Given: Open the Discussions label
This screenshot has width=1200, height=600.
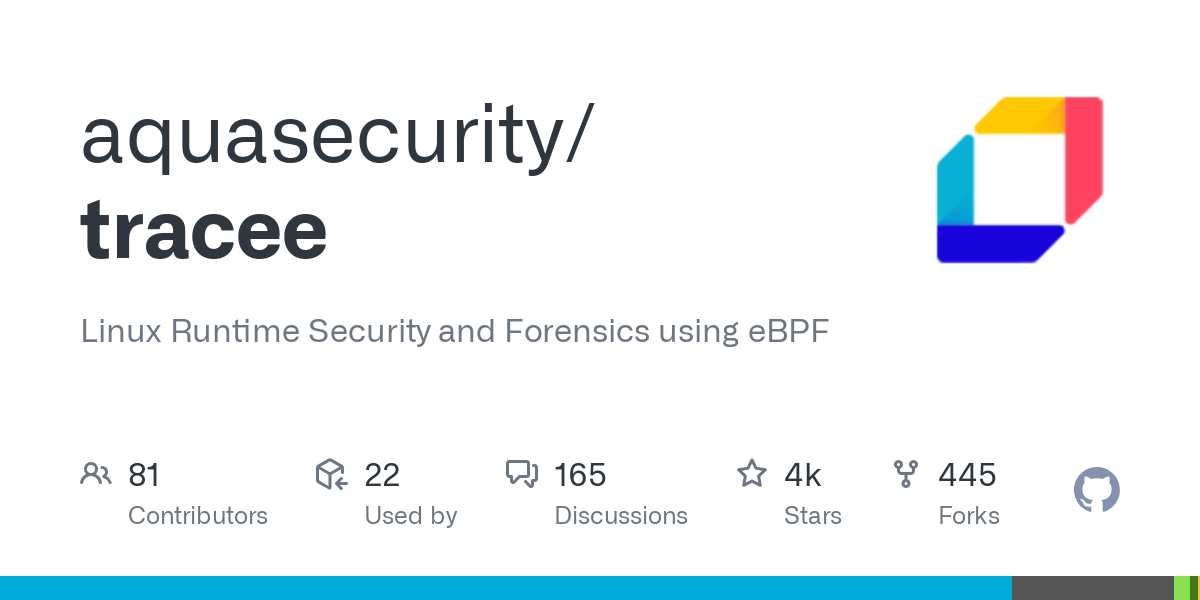Looking at the screenshot, I should 621,516.
